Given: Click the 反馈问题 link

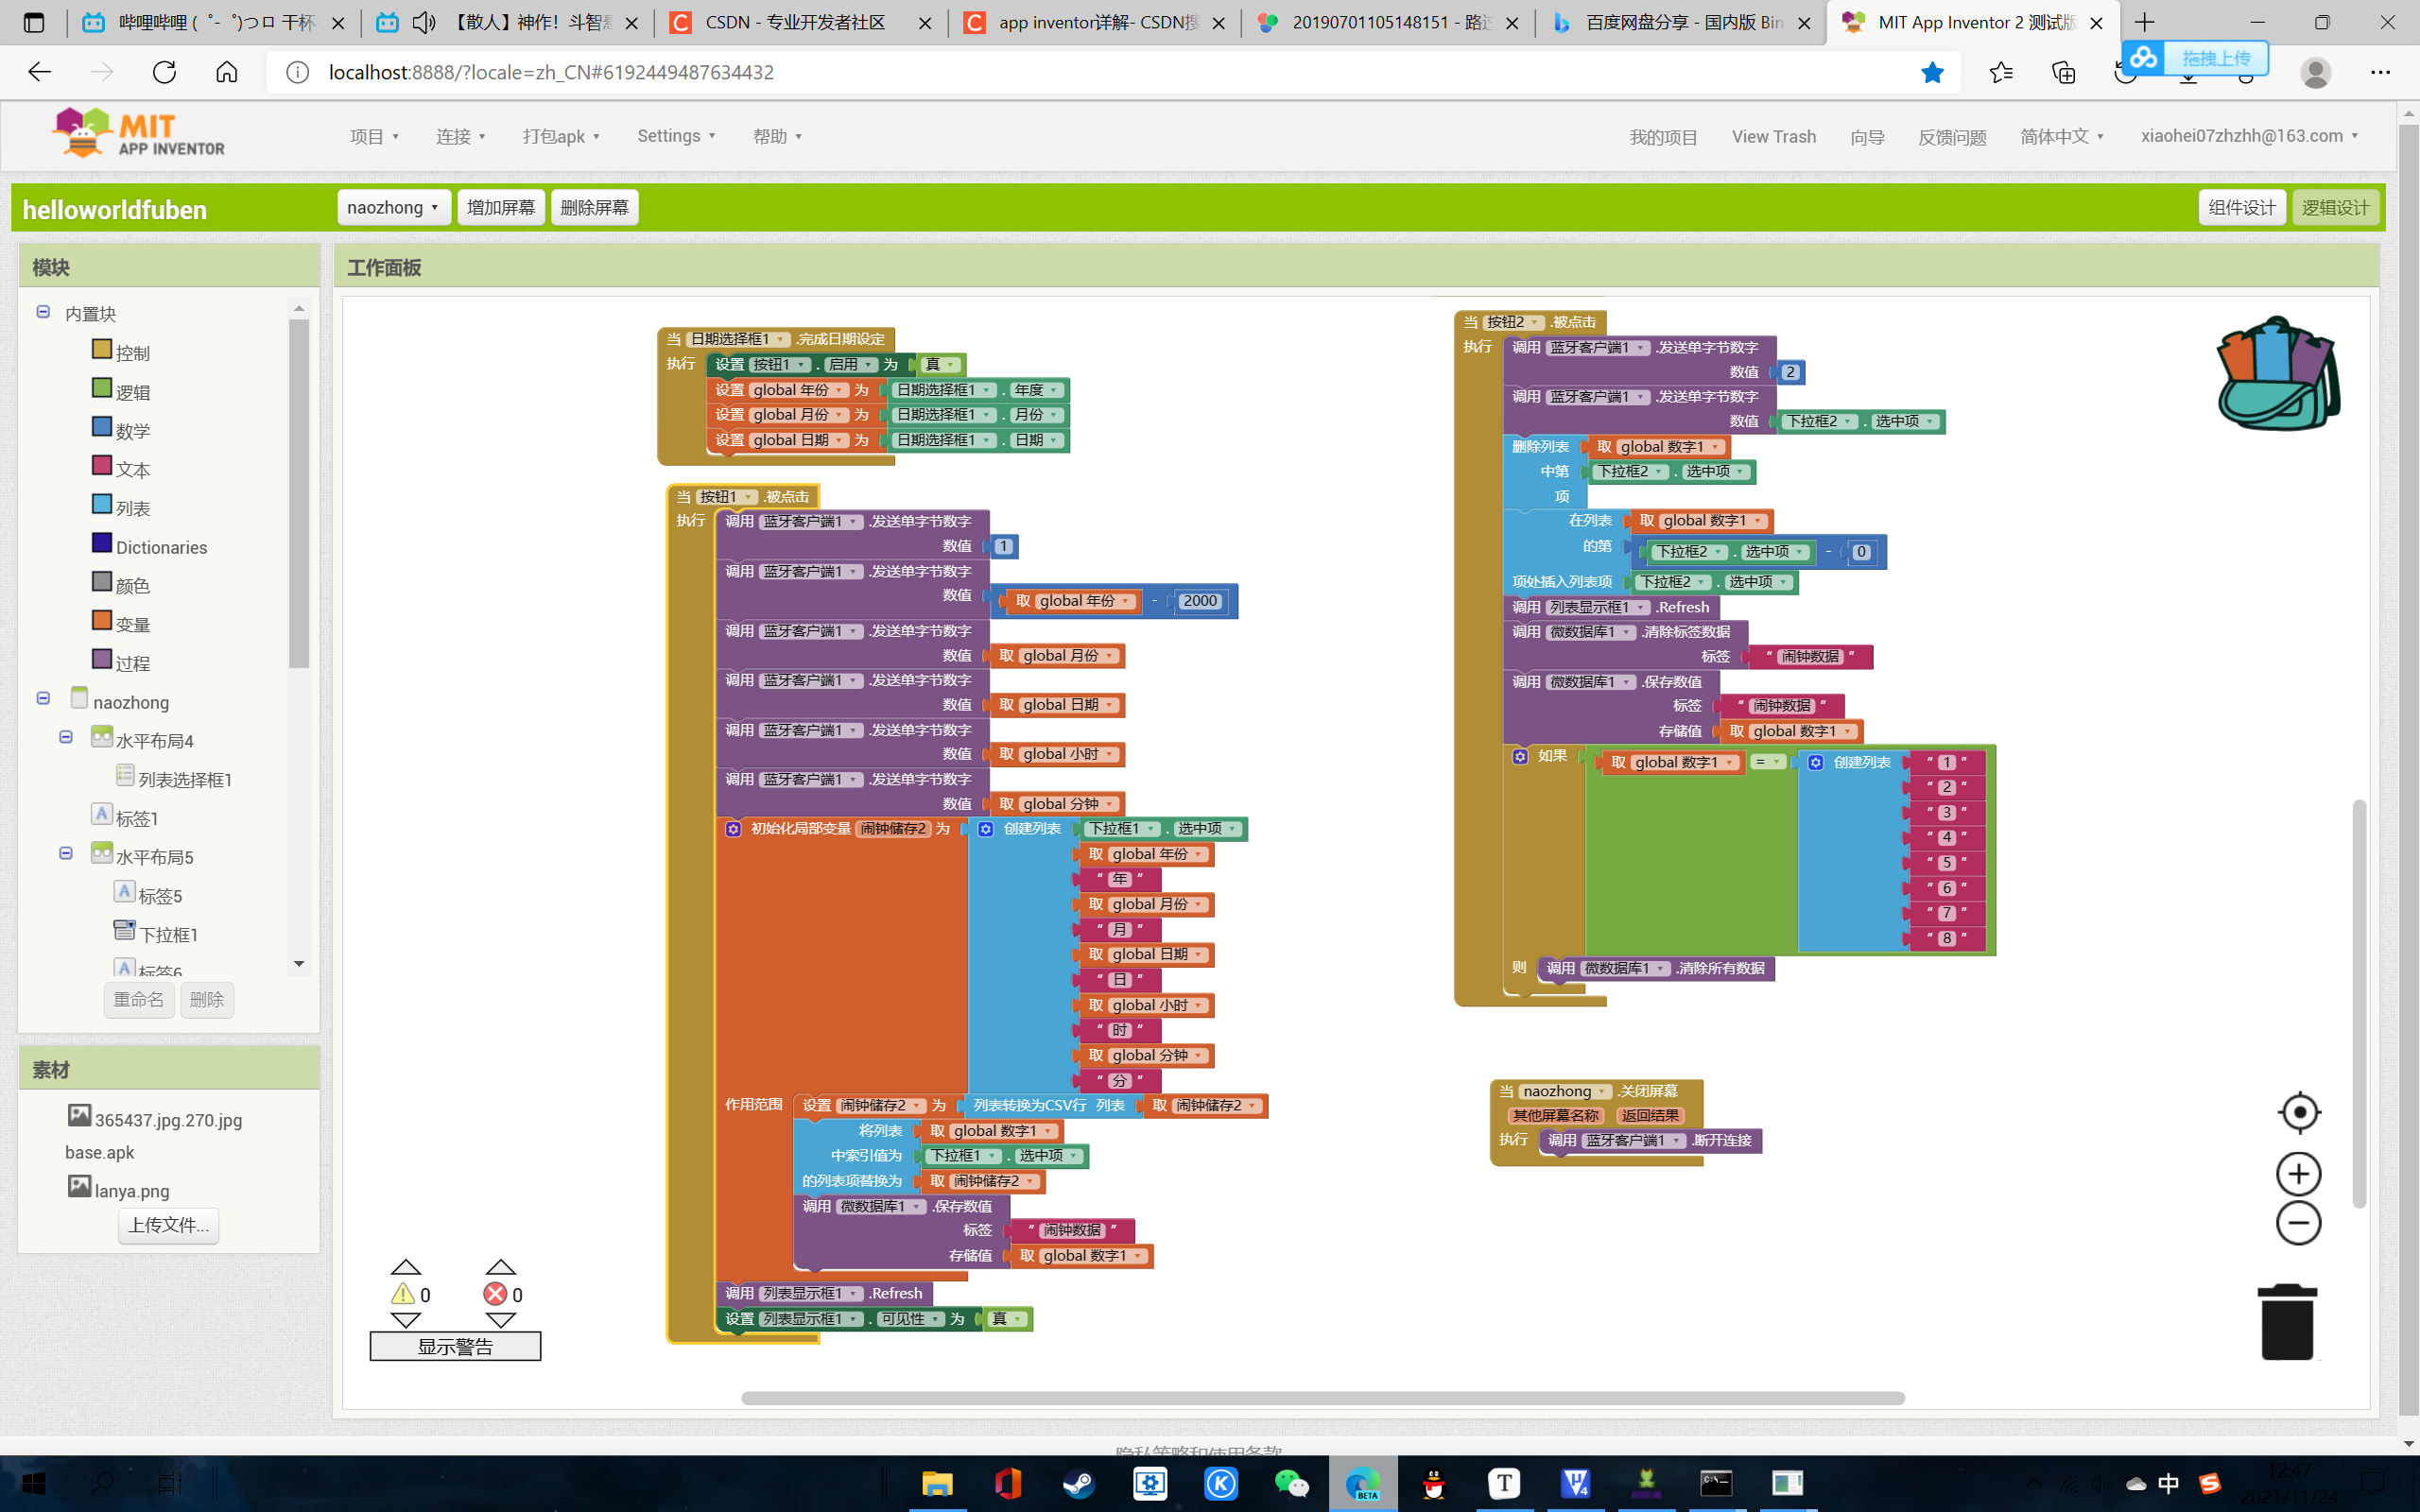Looking at the screenshot, I should coord(1952,137).
